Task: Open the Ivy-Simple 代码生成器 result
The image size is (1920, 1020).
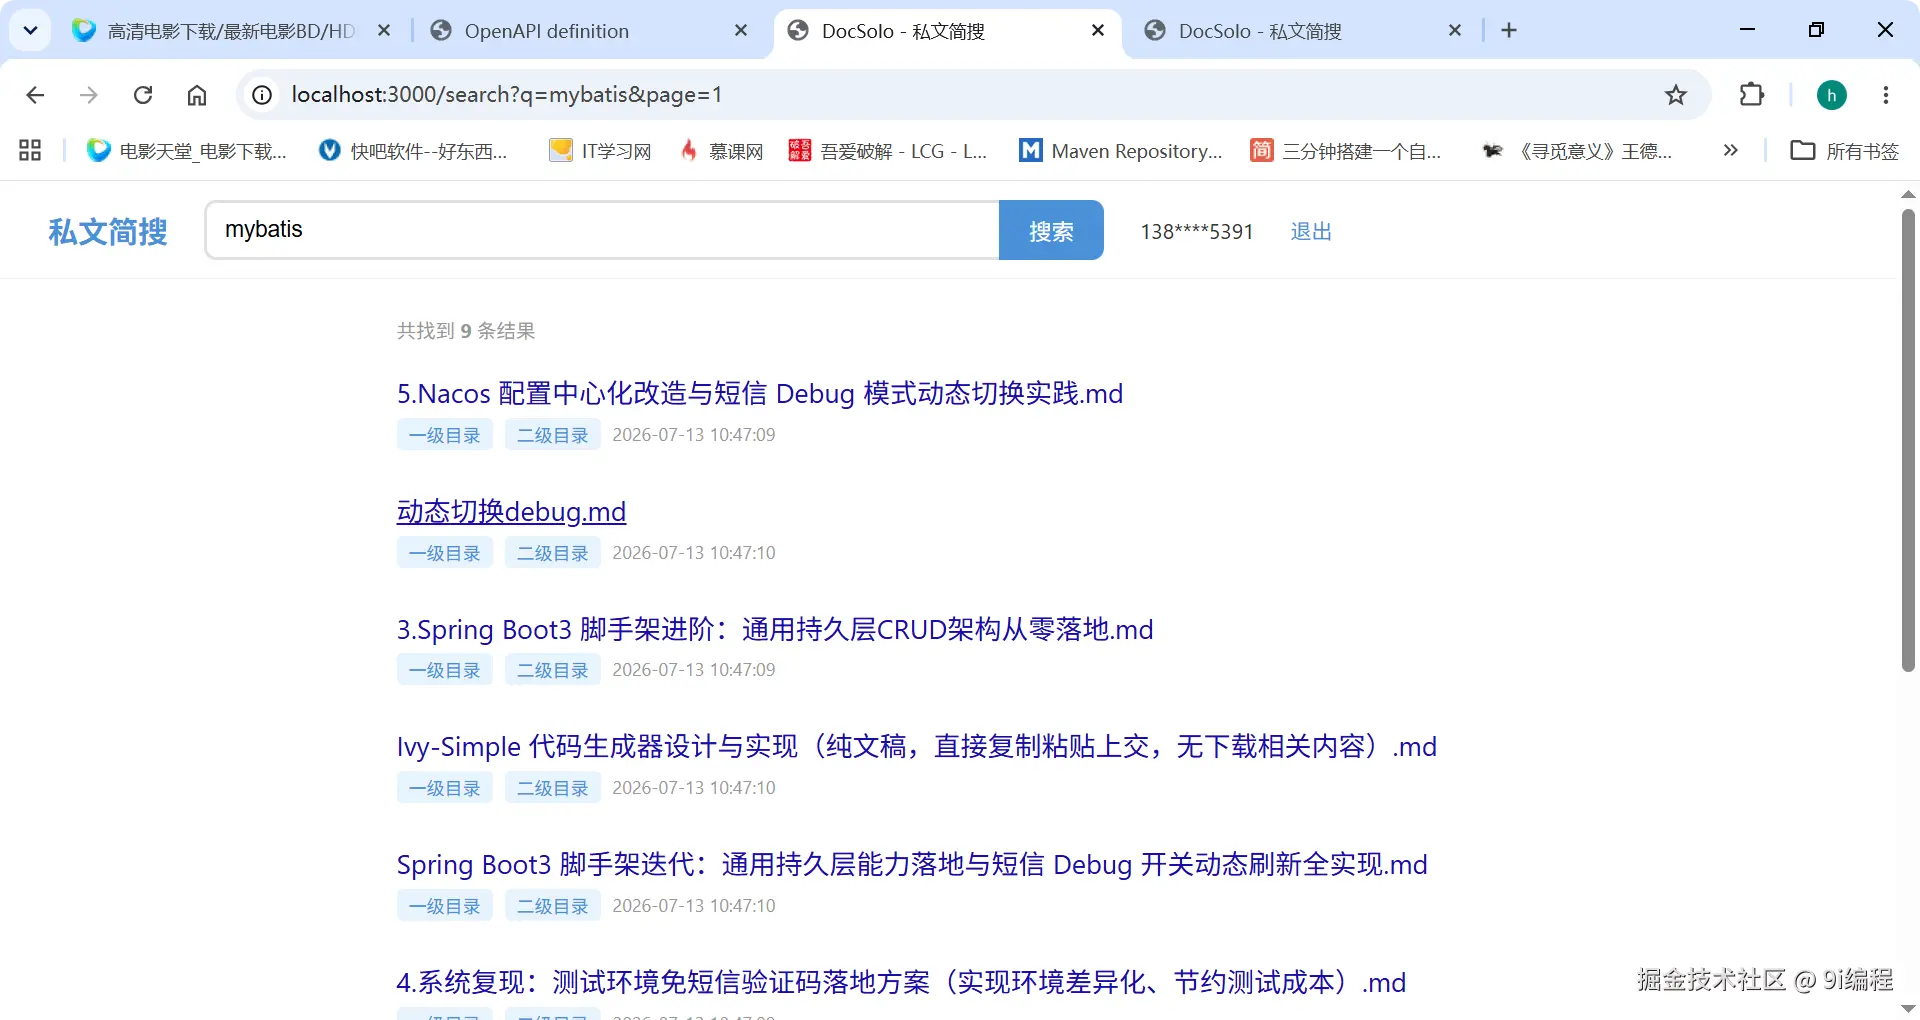Action: (917, 747)
